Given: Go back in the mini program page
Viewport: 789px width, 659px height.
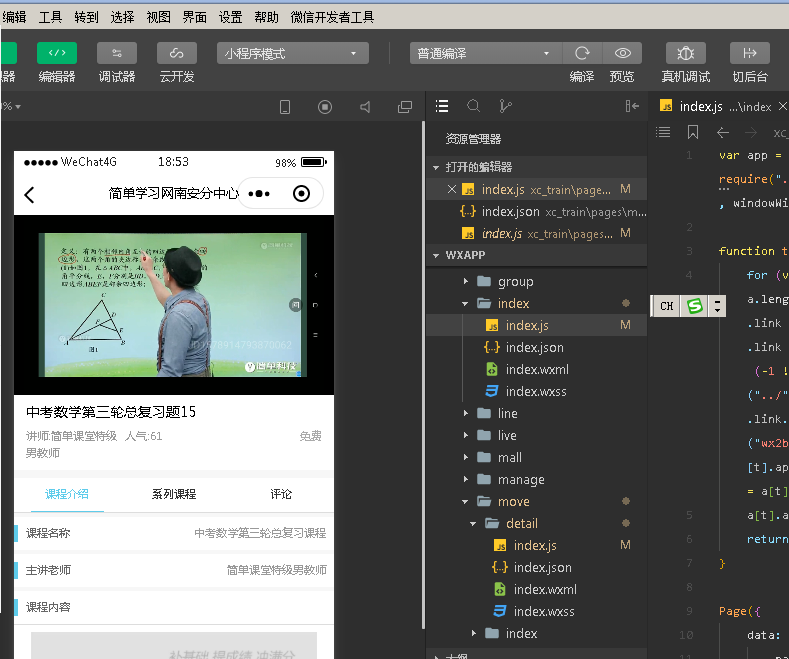Looking at the screenshot, I should click(30, 195).
